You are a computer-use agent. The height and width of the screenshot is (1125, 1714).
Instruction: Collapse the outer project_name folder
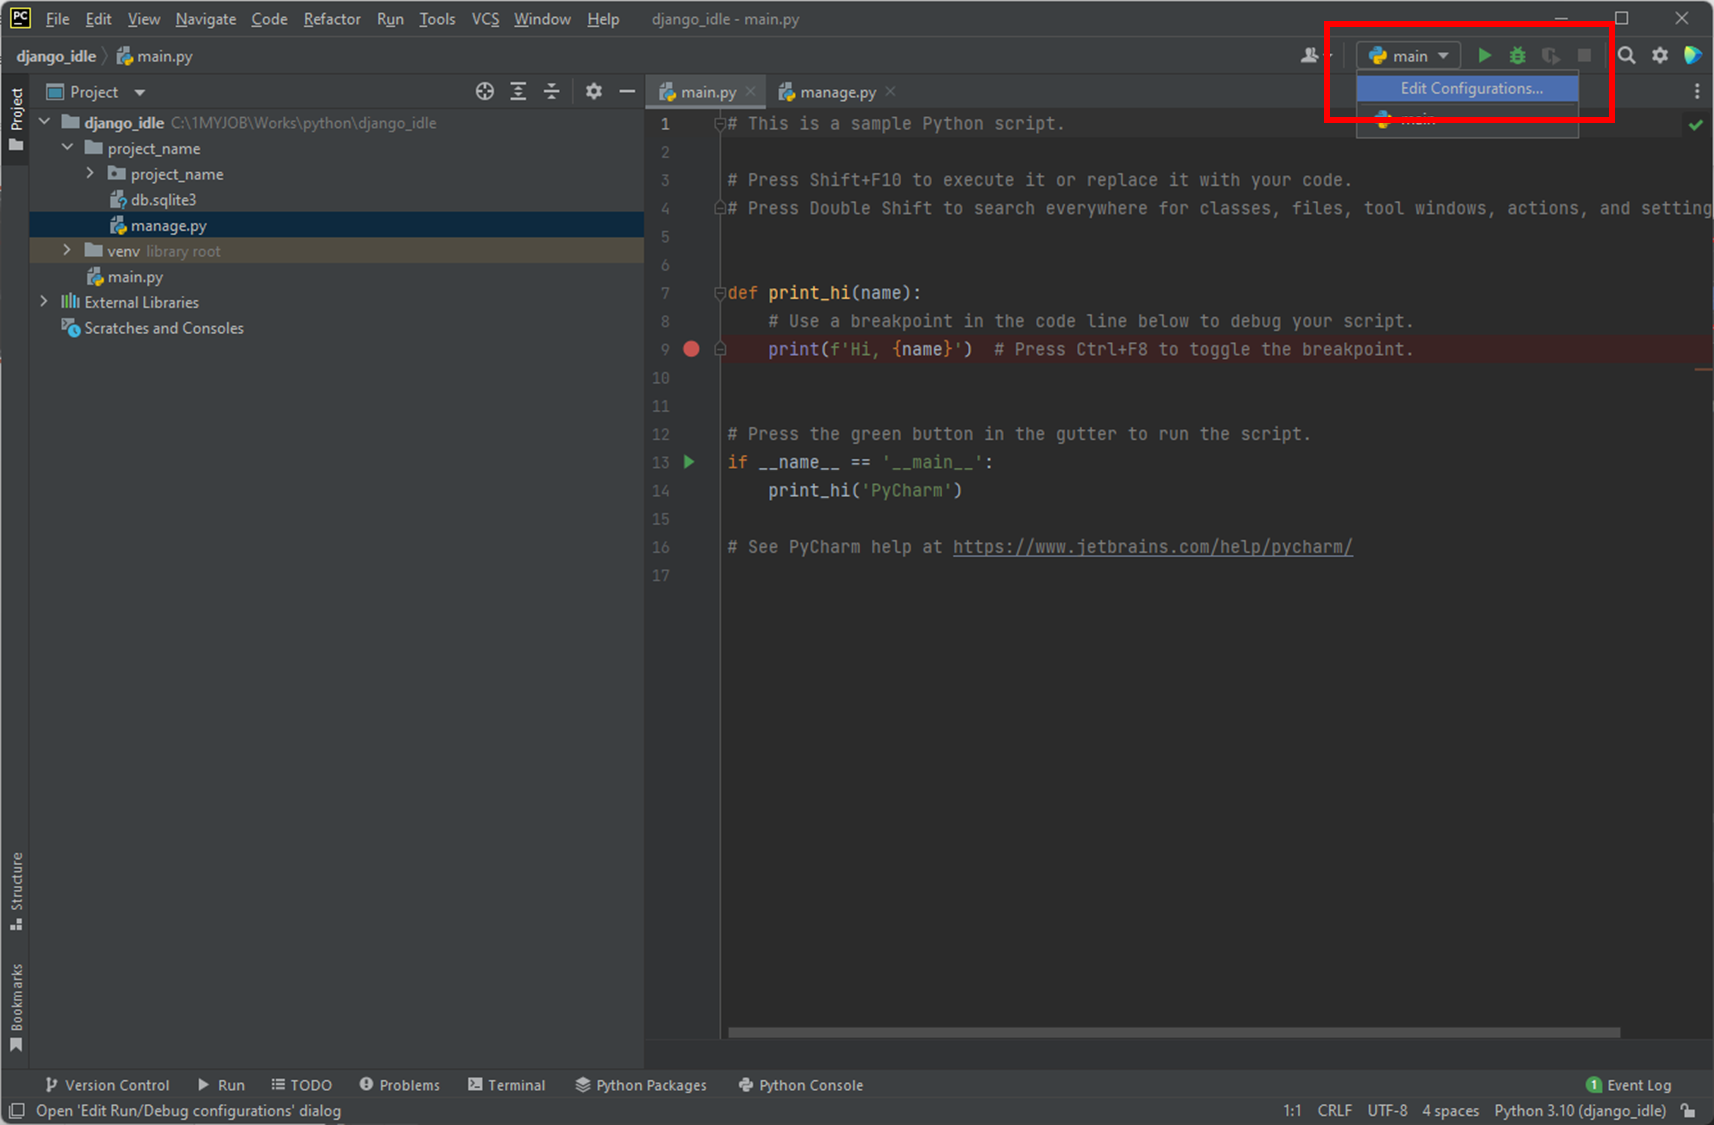(x=68, y=148)
